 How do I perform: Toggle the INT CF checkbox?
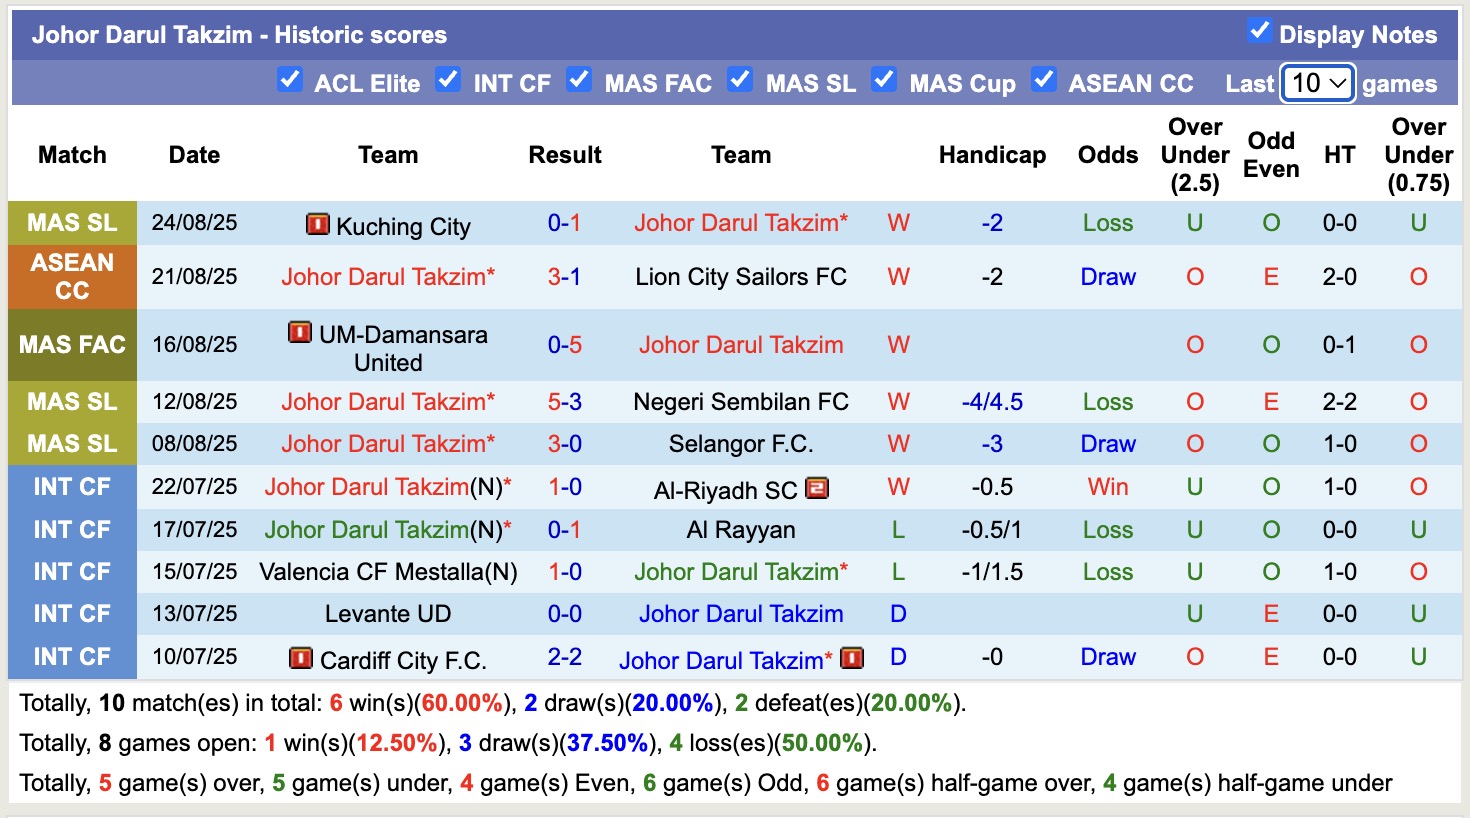click(x=448, y=80)
